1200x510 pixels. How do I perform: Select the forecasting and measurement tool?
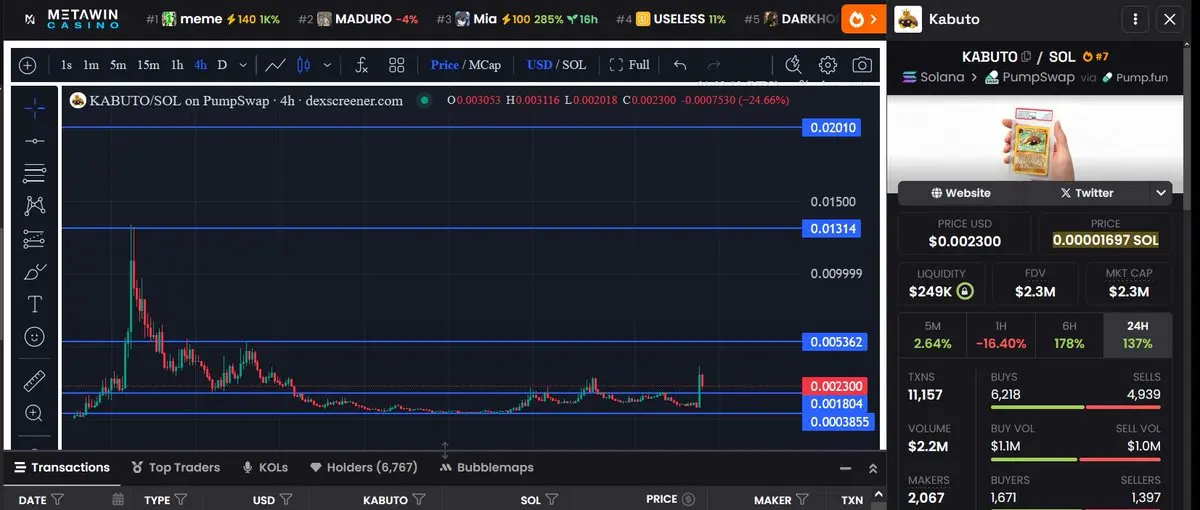34,239
